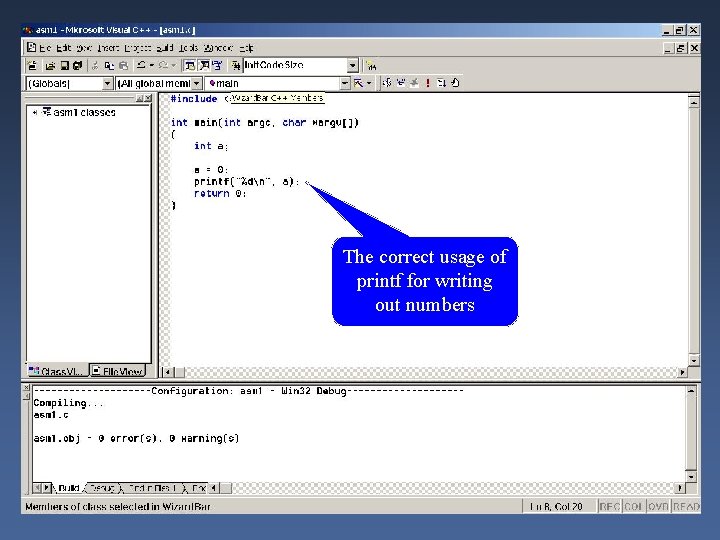Image resolution: width=720 pixels, height=540 pixels.
Task: Click the Open file toolbar icon
Action: click(x=50, y=66)
